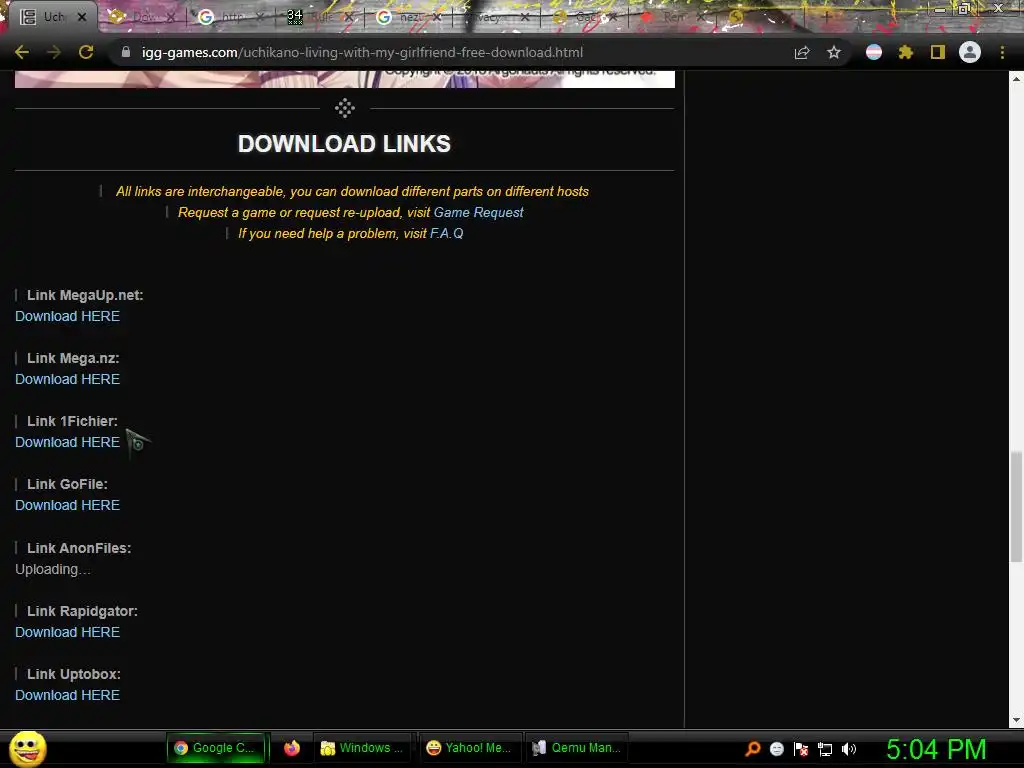The width and height of the screenshot is (1024, 768).
Task: Open a new browser tab
Action: coord(826,17)
